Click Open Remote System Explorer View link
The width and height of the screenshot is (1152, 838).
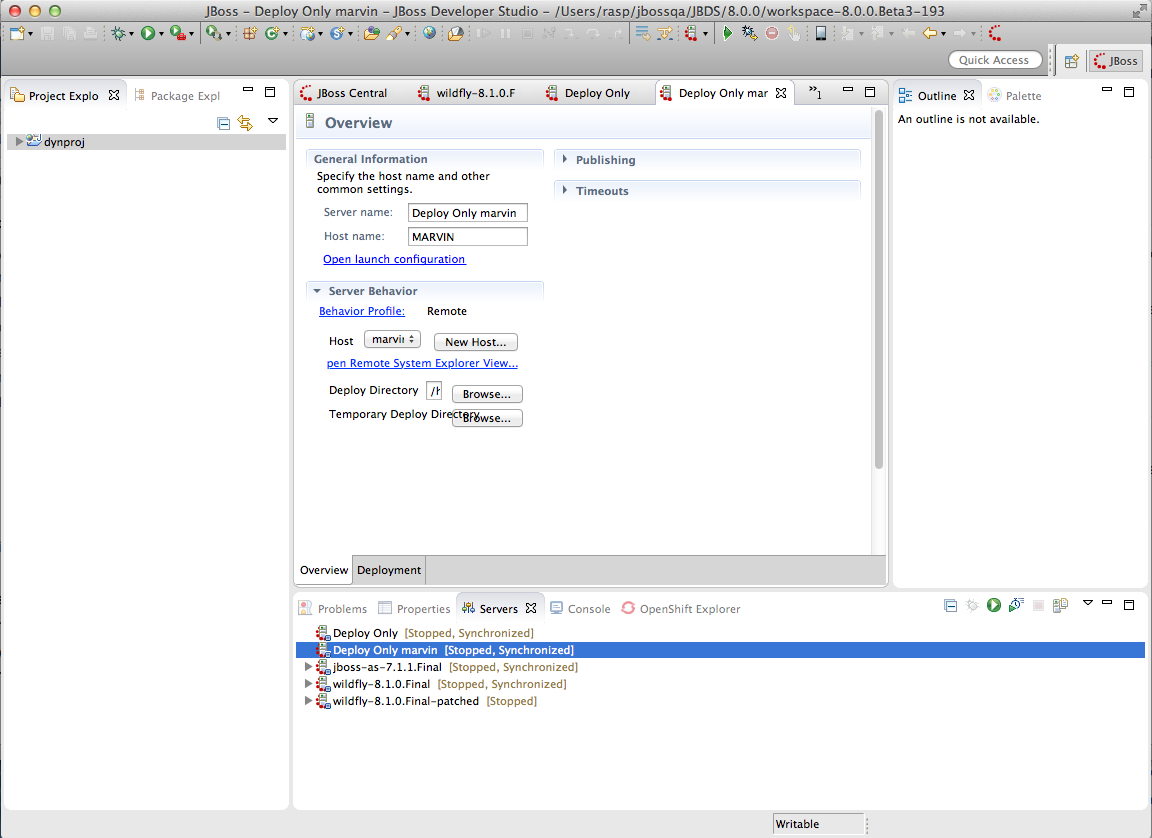pos(422,363)
